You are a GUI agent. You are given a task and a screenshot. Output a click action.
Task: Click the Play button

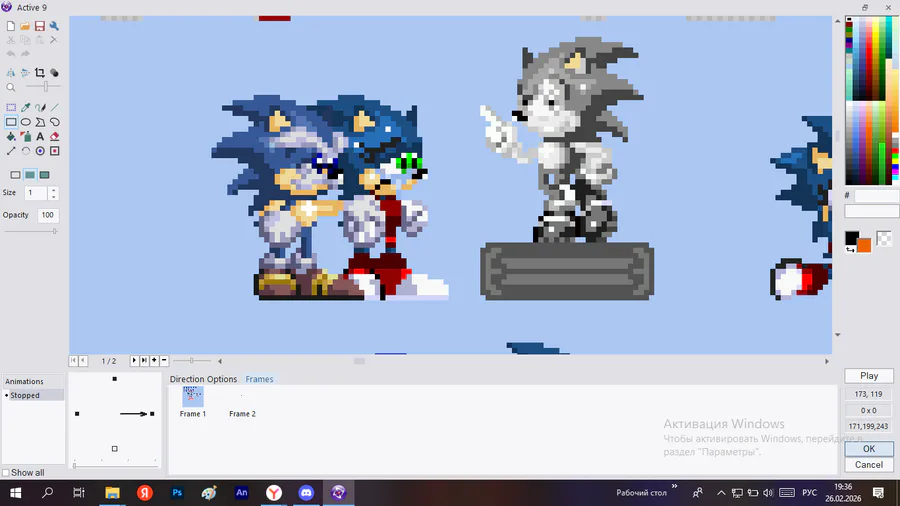click(869, 376)
